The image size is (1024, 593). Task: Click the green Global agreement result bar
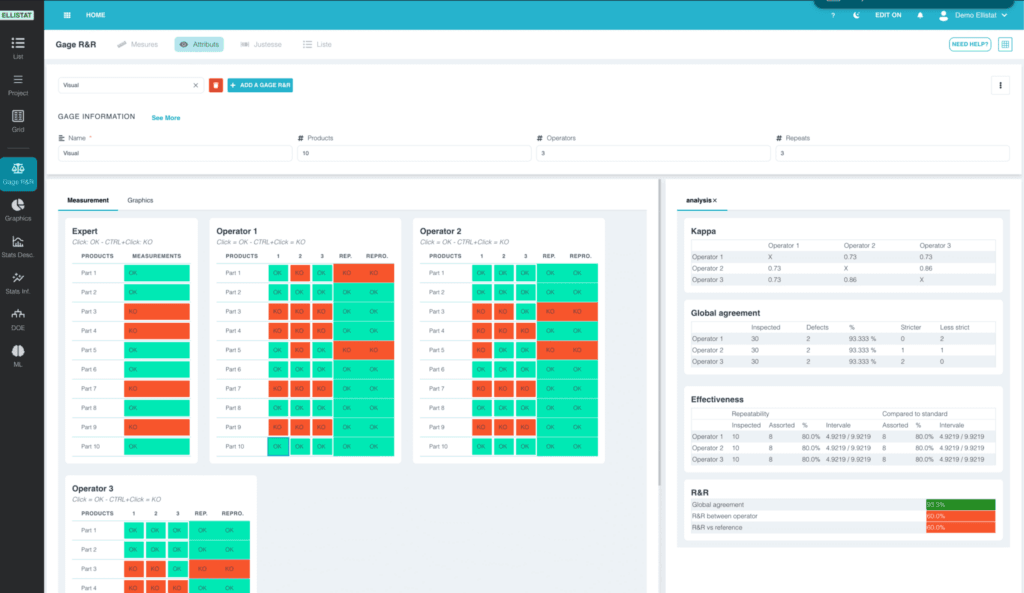[x=959, y=504]
